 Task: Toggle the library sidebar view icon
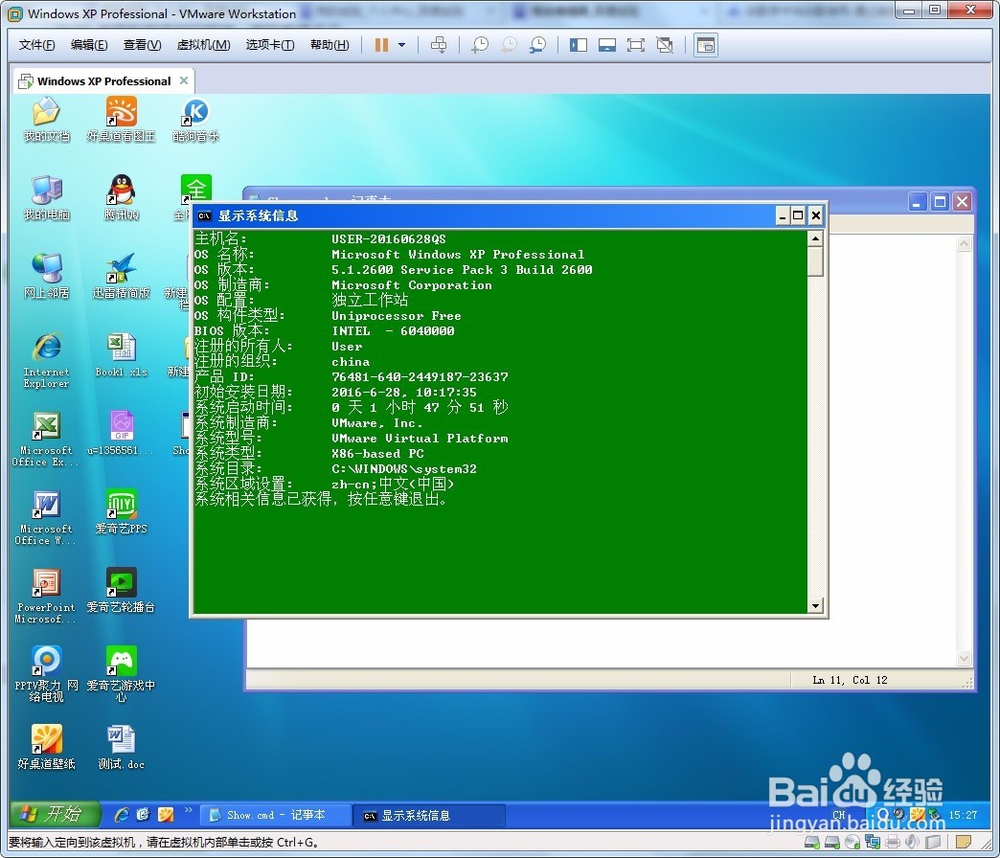click(578, 45)
